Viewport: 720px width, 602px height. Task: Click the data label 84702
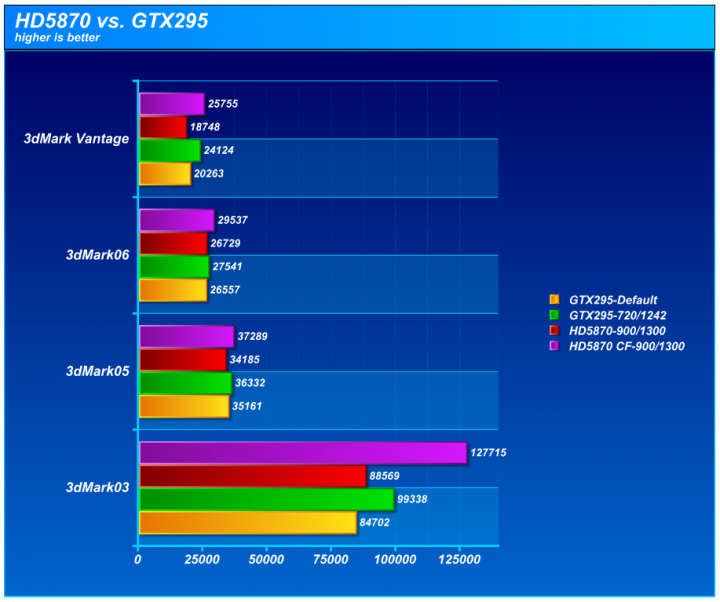coord(374,523)
